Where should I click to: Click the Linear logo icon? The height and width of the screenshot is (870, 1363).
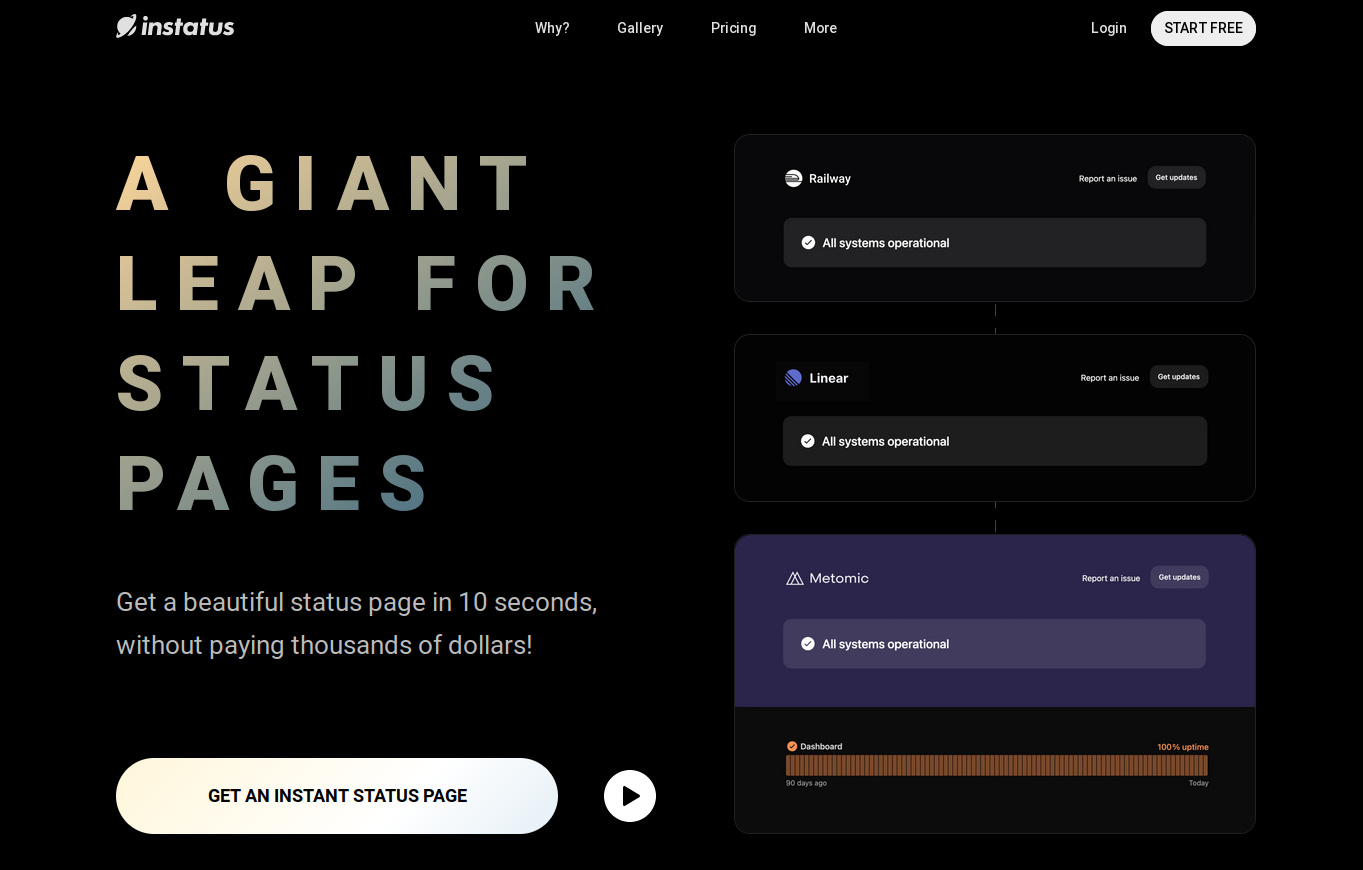(793, 378)
